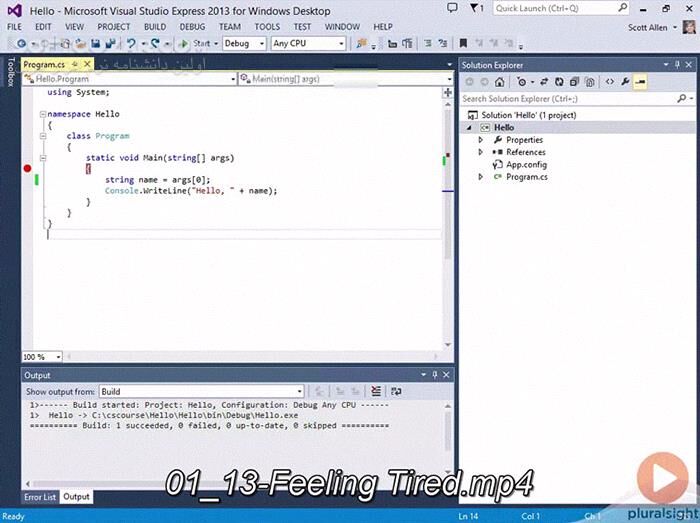
Task: Toggle Word Wrap in the Output panel
Action: pos(396,391)
